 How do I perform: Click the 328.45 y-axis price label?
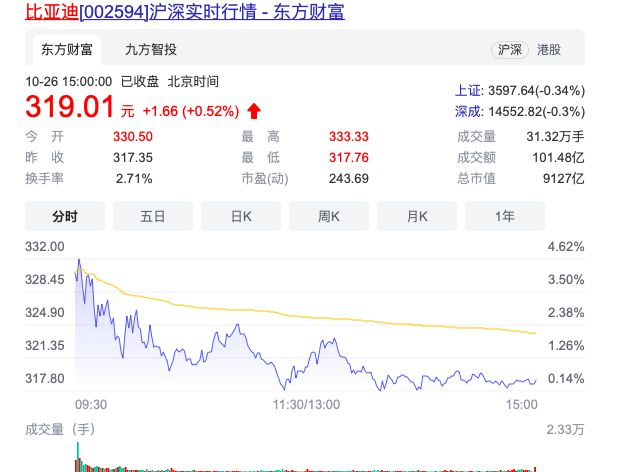45,279
